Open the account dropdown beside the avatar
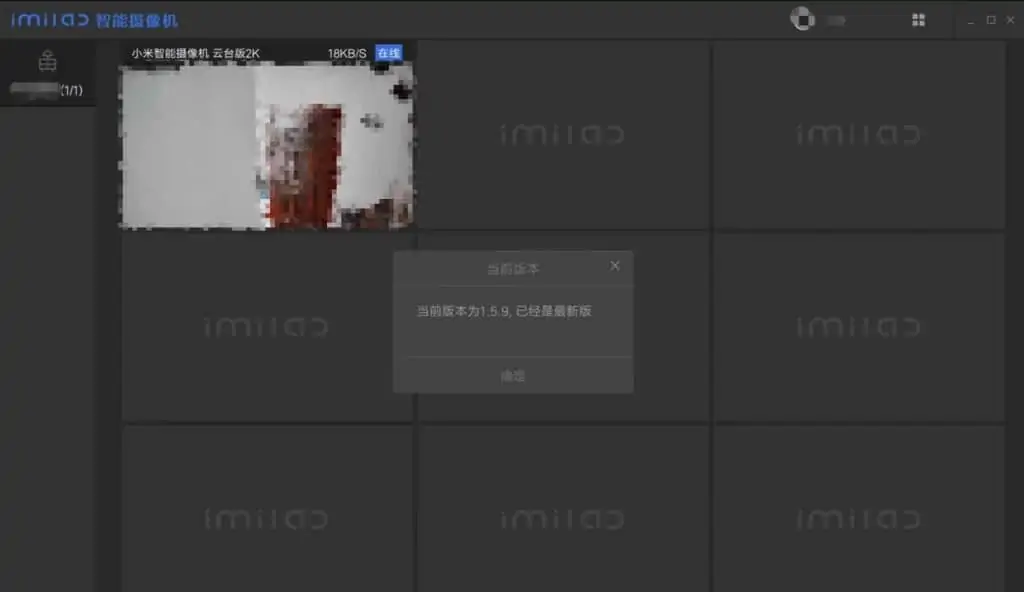The height and width of the screenshot is (592, 1024). (x=837, y=19)
